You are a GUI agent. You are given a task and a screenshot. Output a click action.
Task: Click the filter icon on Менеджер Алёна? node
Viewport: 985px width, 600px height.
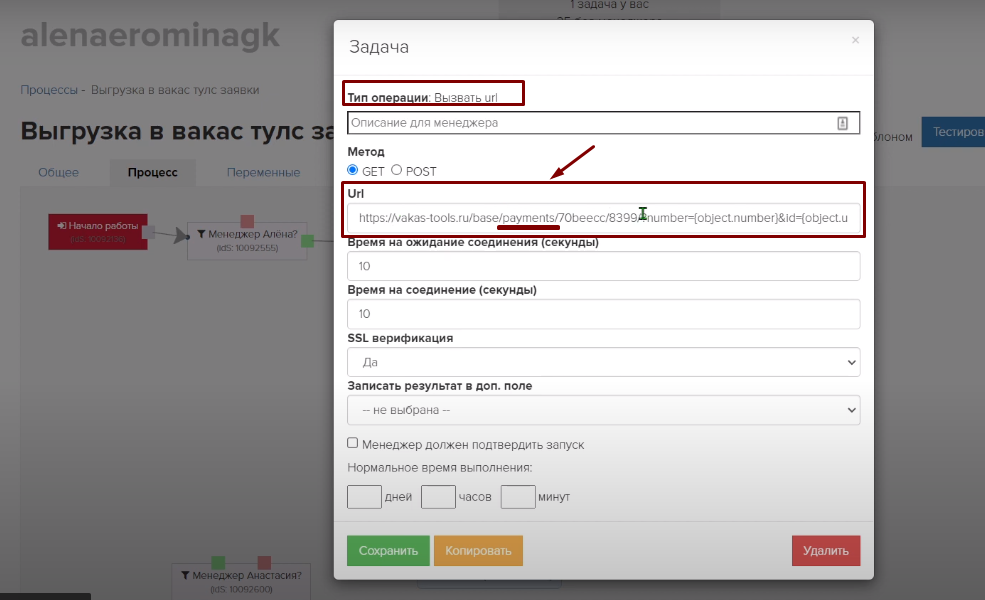201,234
